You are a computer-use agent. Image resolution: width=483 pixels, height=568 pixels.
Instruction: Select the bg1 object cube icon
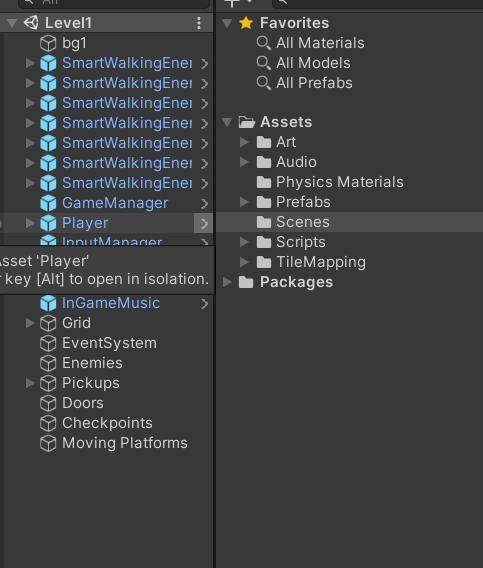(x=48, y=43)
